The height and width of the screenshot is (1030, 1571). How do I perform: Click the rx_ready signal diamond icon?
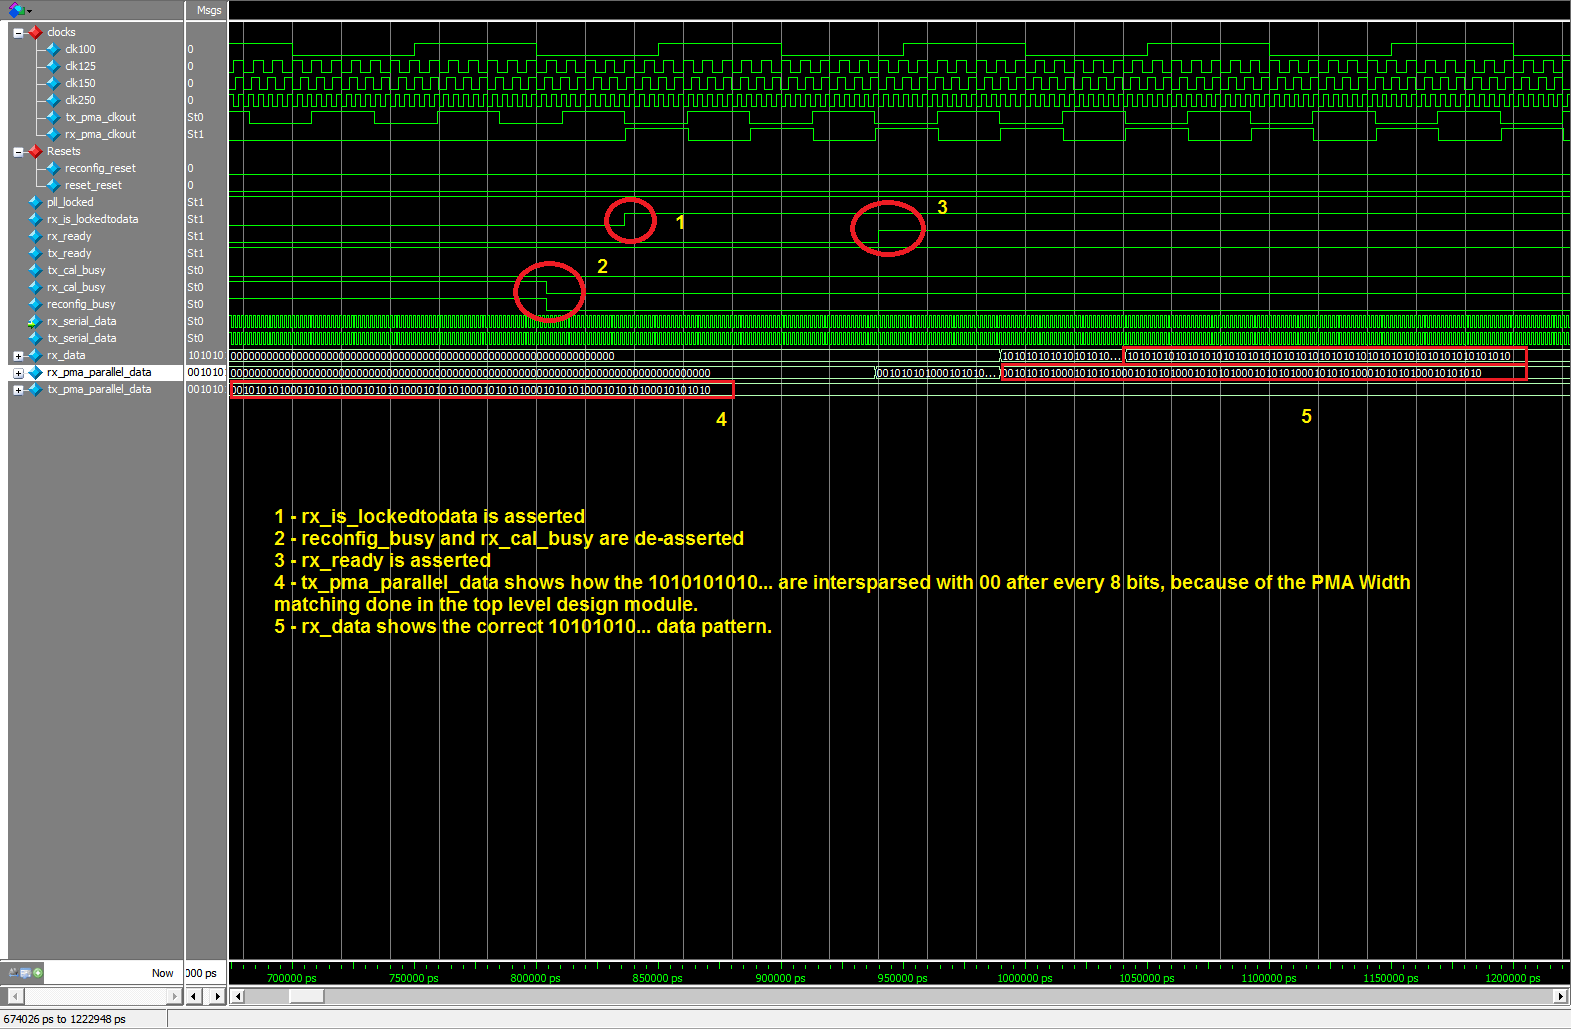point(36,236)
